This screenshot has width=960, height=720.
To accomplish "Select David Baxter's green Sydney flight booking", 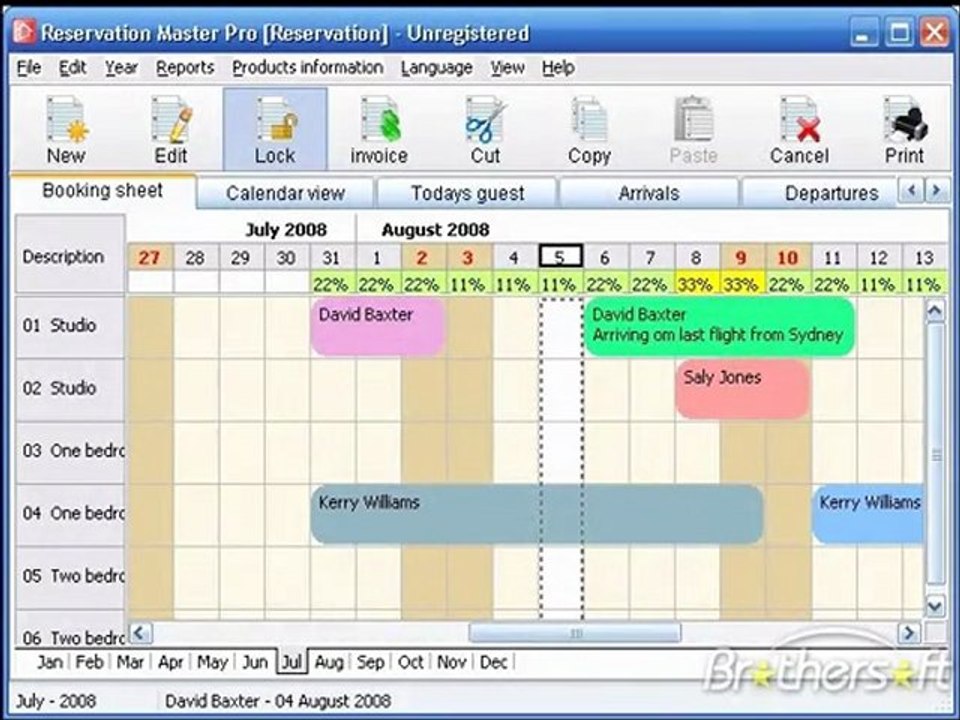I will (x=719, y=327).
